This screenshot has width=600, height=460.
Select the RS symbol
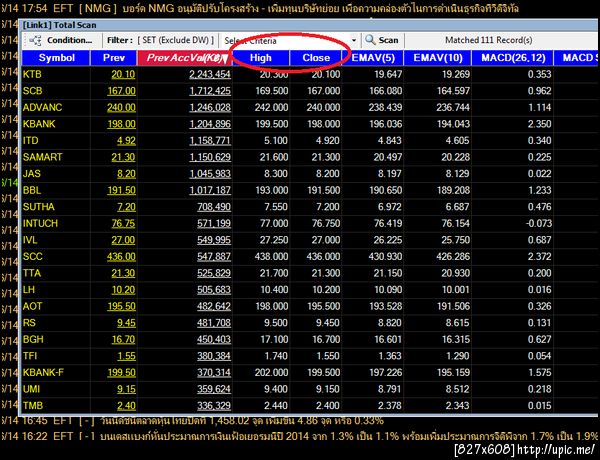[29, 323]
